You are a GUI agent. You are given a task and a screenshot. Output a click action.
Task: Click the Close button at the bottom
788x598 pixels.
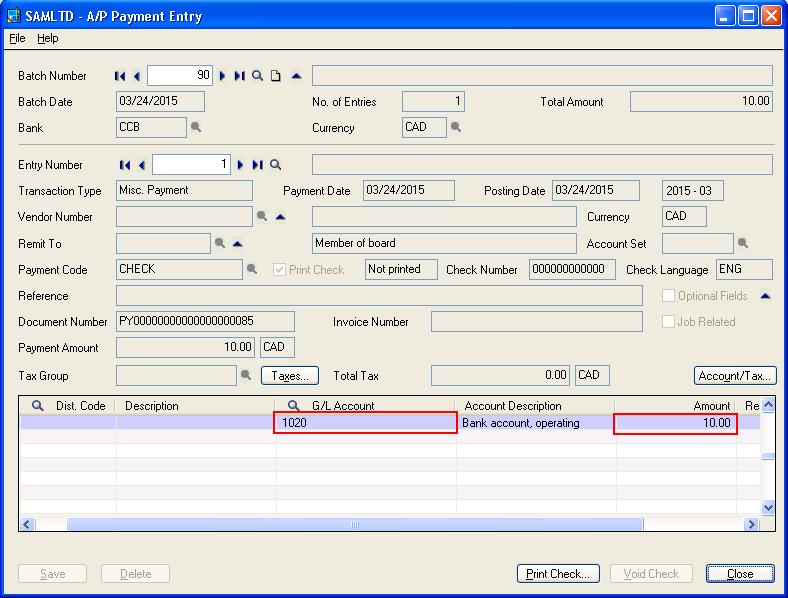740,573
